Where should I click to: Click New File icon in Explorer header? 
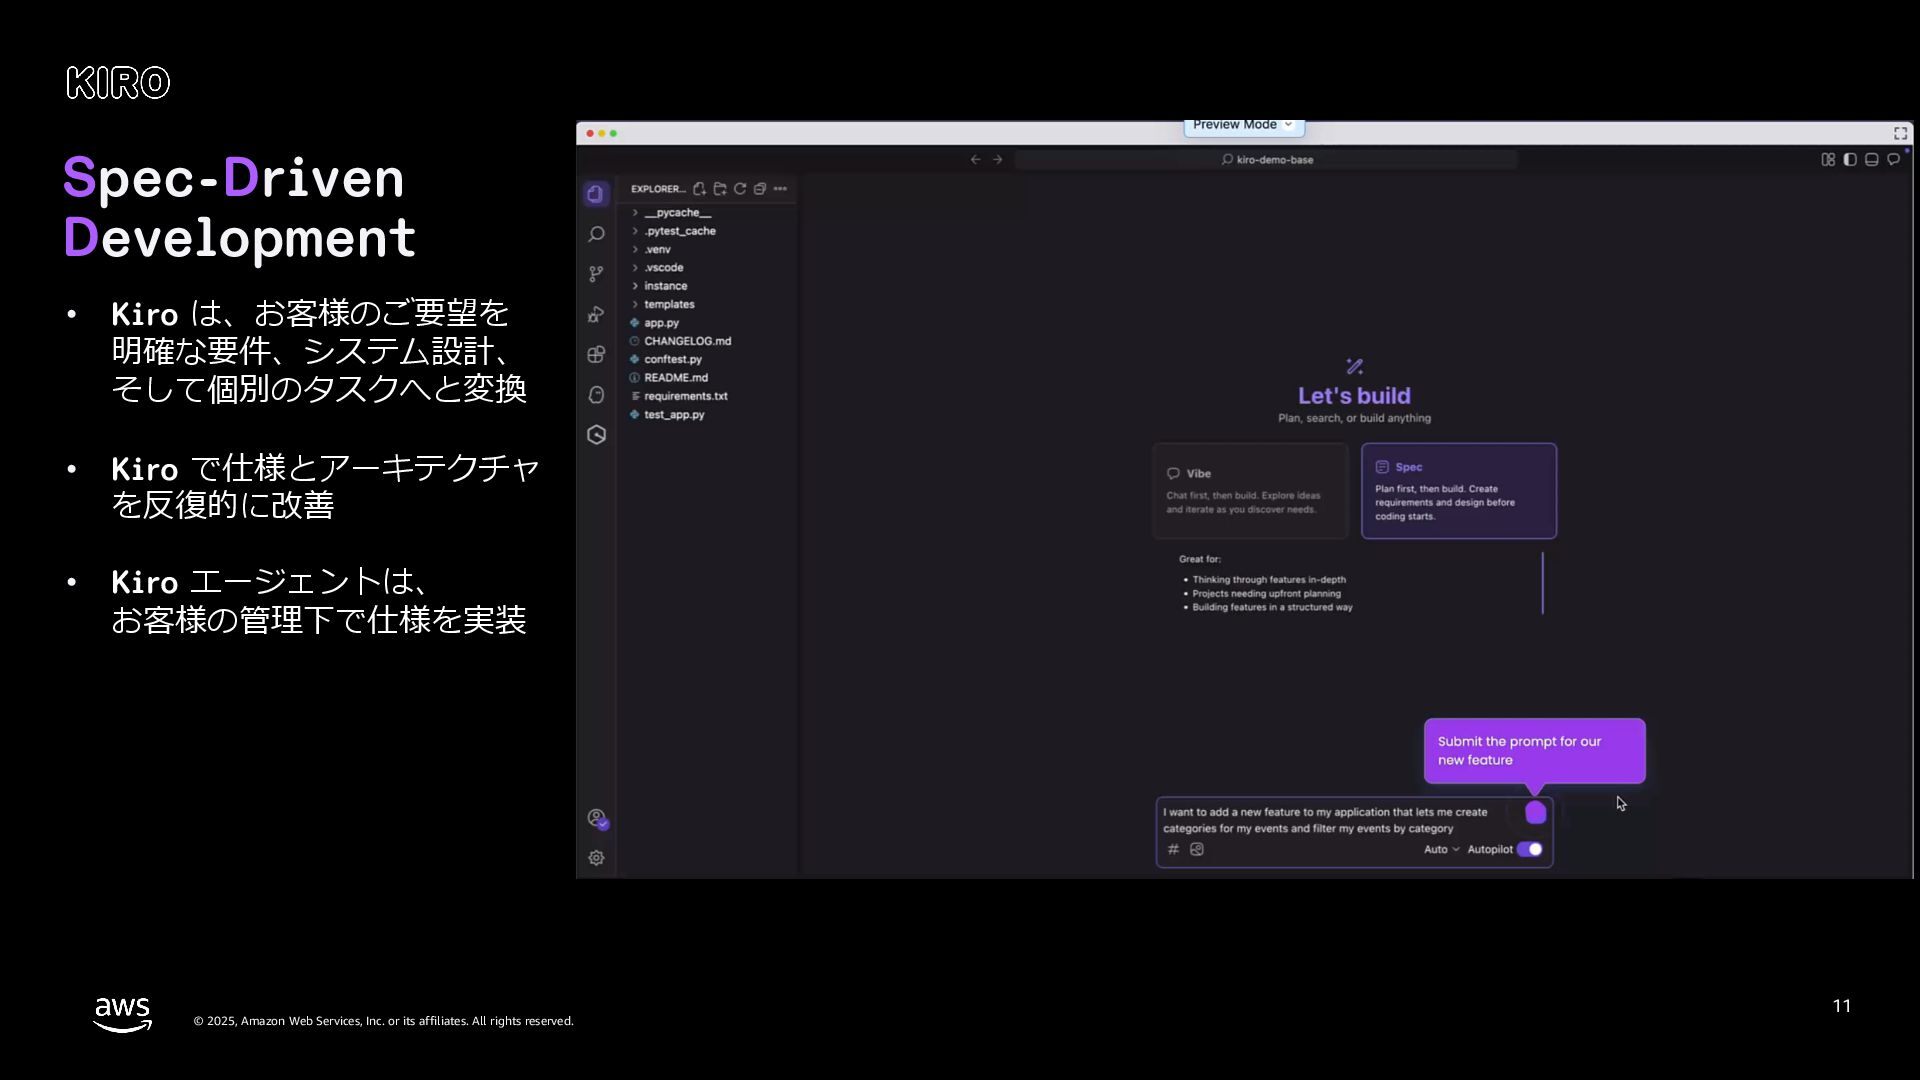pyautogui.click(x=700, y=189)
